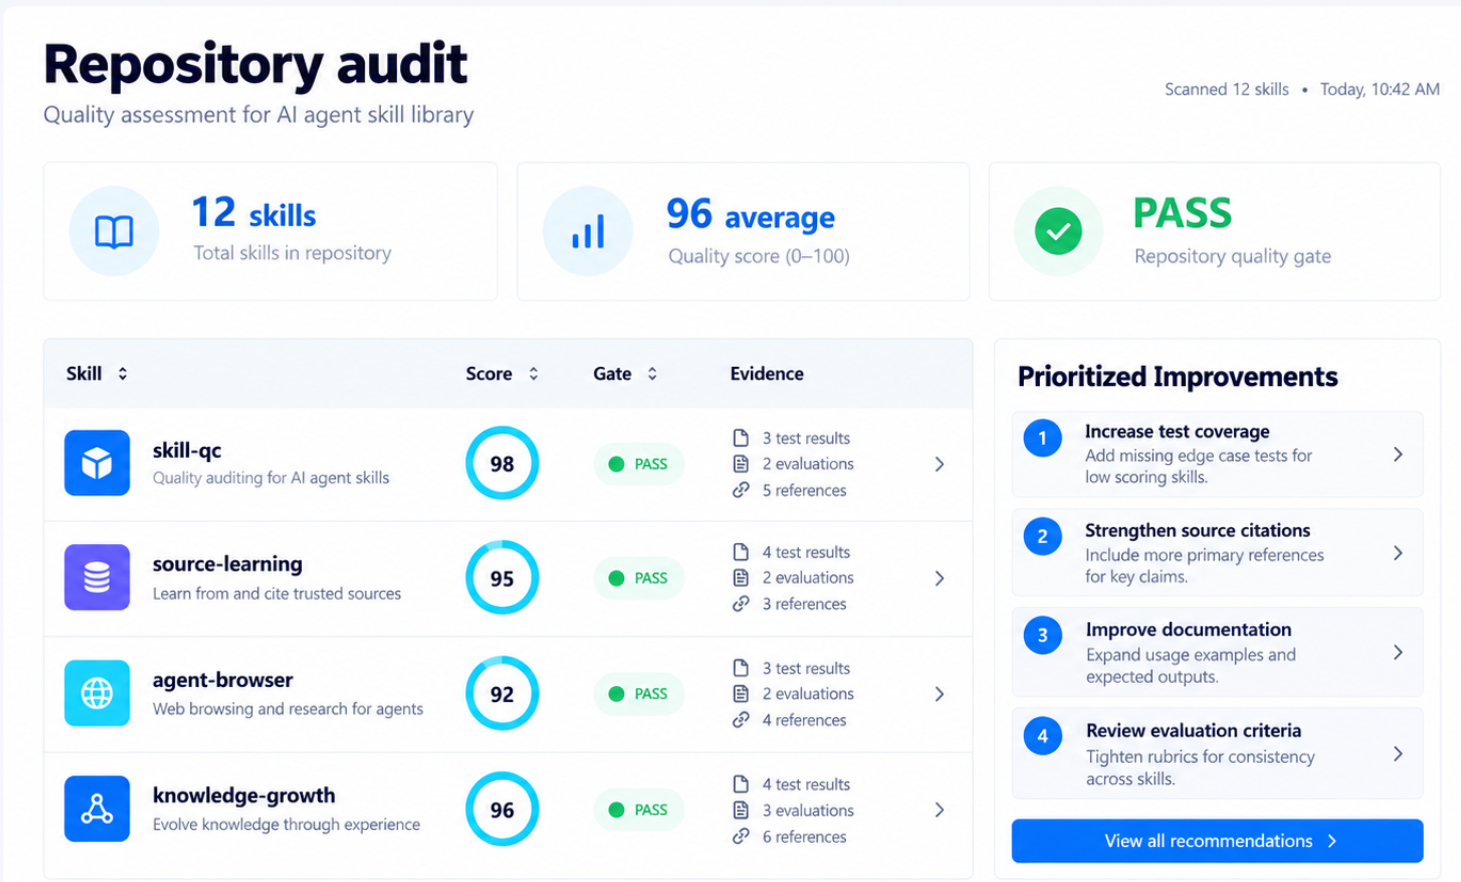Click the skill-qc cube icon

tap(97, 463)
